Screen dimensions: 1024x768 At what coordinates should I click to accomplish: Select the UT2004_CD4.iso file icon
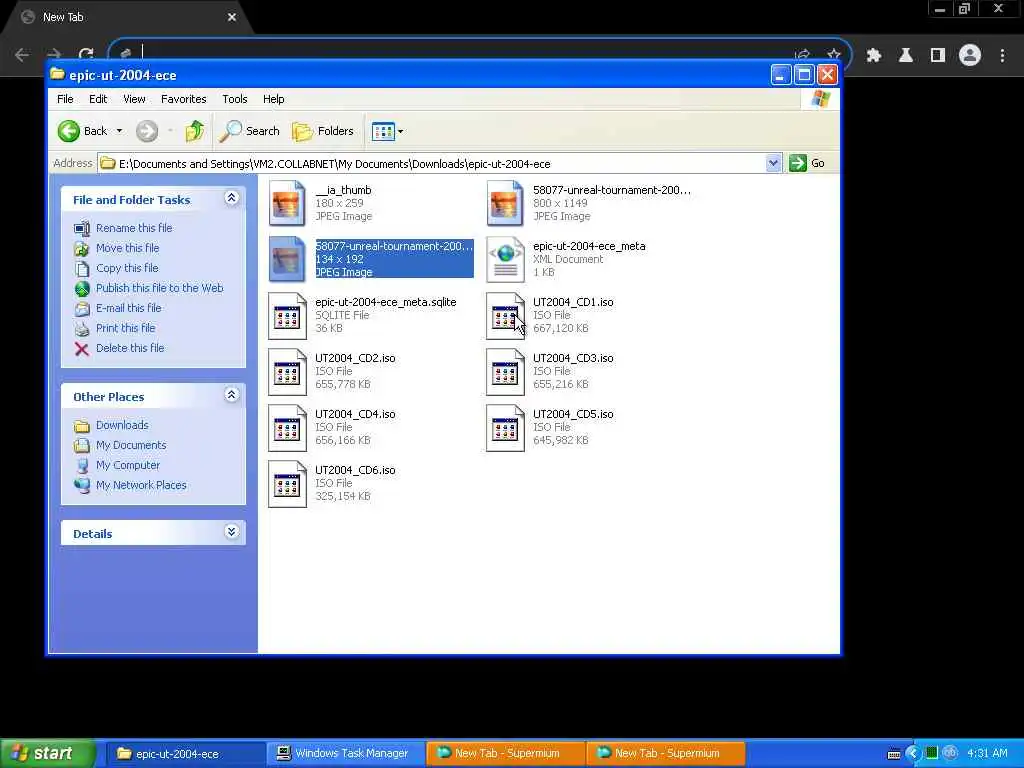287,428
